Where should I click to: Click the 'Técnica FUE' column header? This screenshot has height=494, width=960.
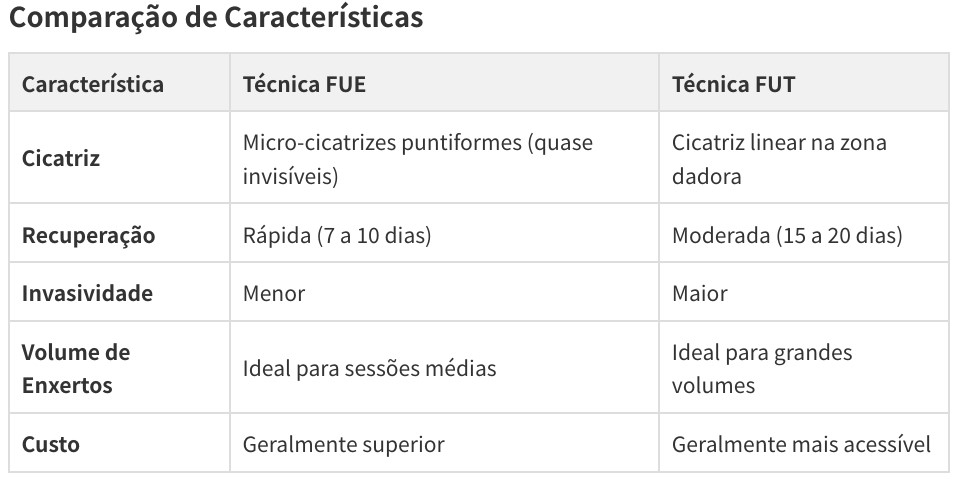304,84
